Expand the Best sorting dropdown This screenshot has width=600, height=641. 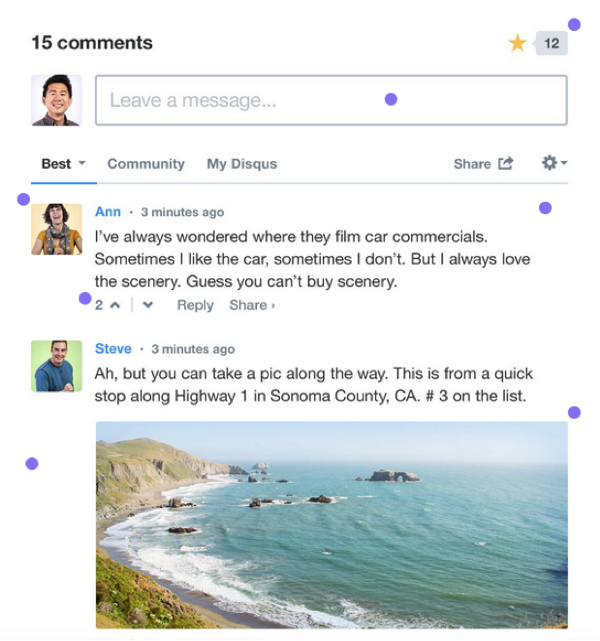coord(63,164)
